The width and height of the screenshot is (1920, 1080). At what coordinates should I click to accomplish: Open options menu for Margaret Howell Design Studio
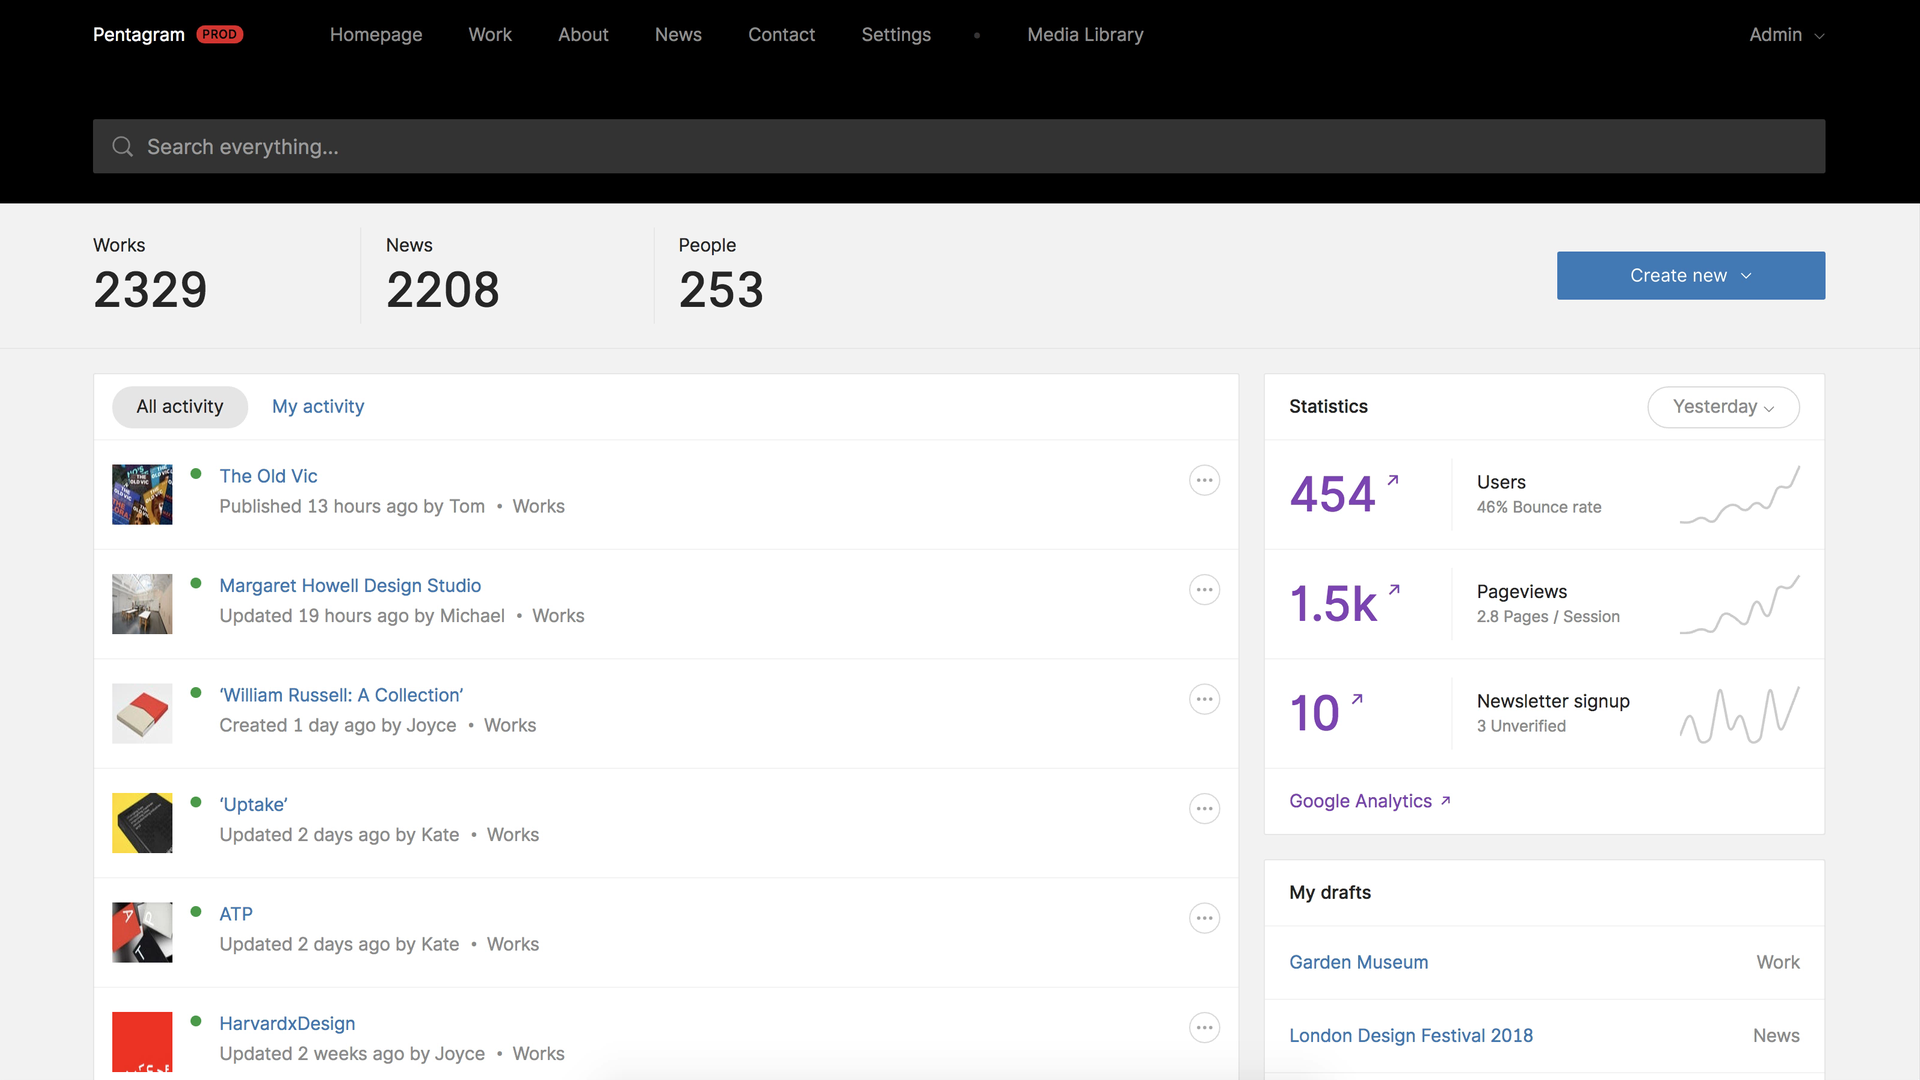[1204, 590]
